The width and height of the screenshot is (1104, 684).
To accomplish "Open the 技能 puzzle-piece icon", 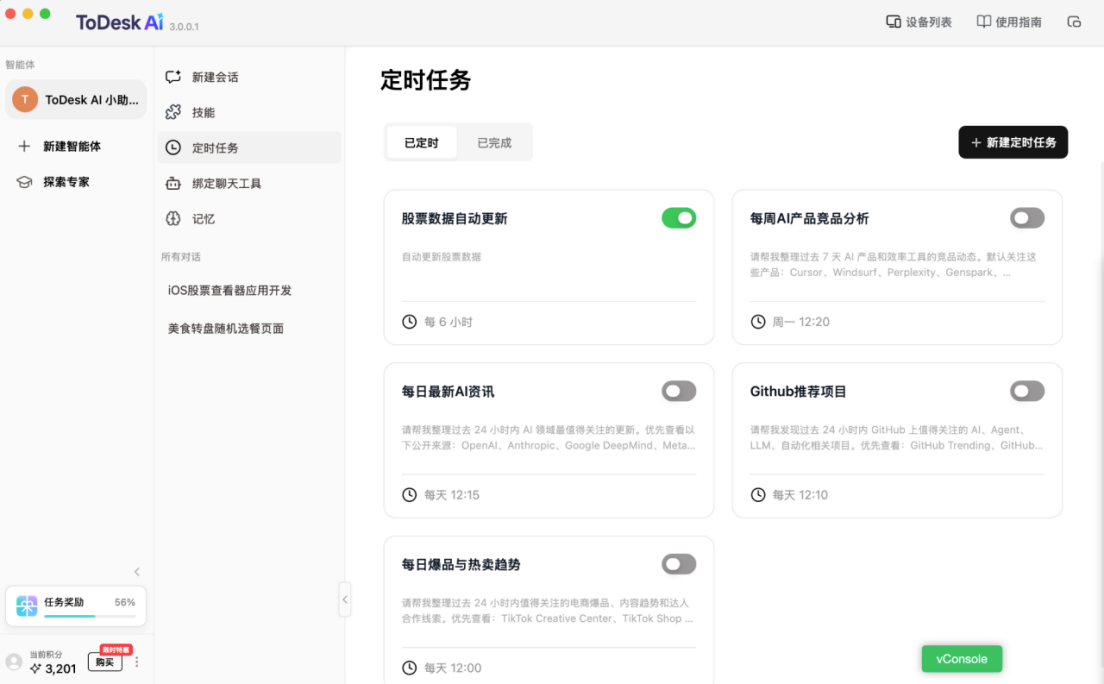I will click(173, 112).
